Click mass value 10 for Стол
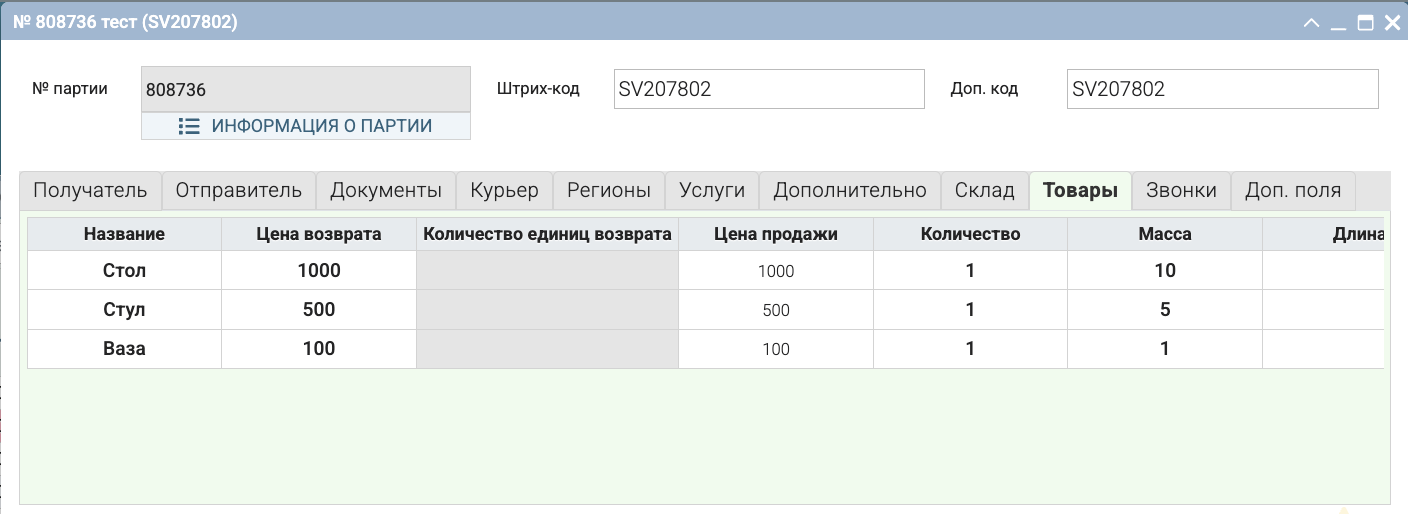This screenshot has width=1408, height=514. [1165, 270]
